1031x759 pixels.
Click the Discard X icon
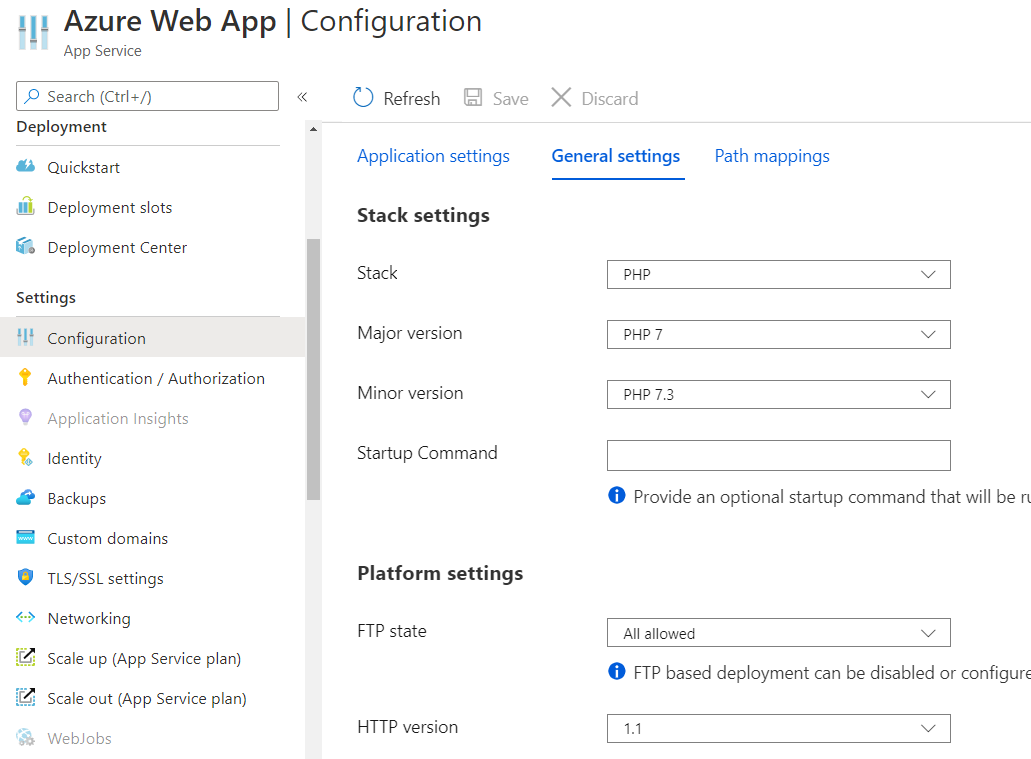(x=561, y=97)
